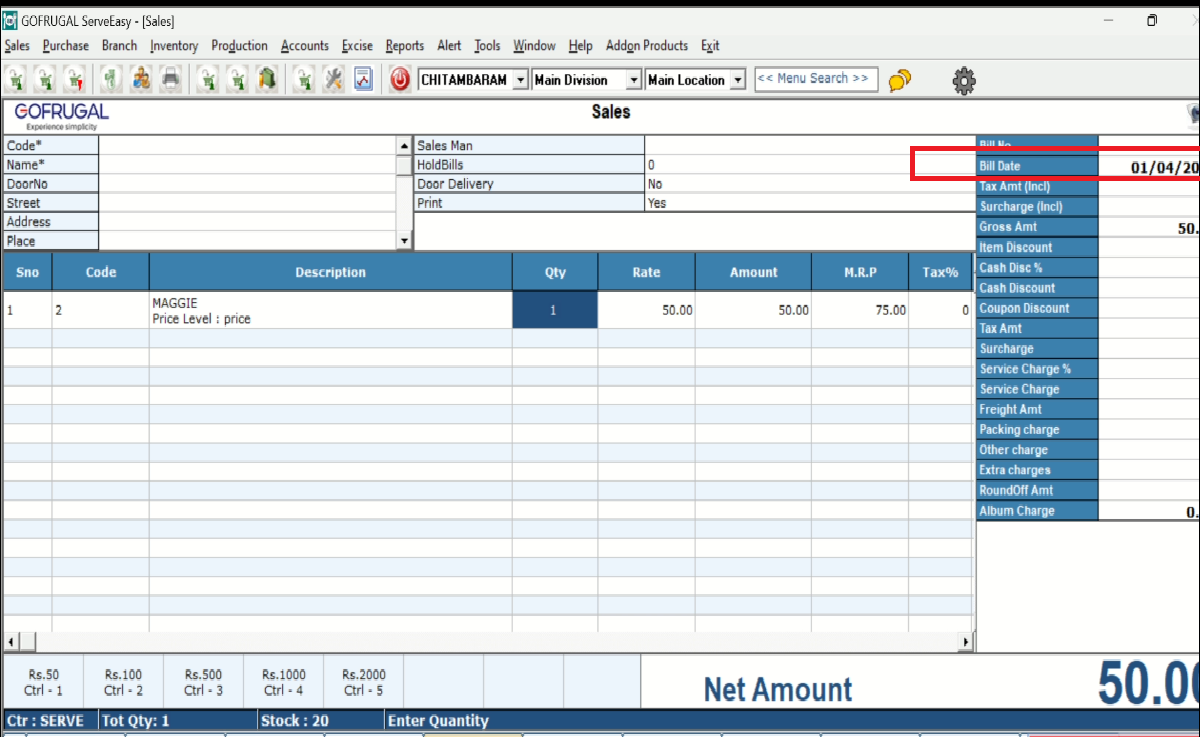Click the highlighted Qty cell for MAGGIE

[555, 310]
